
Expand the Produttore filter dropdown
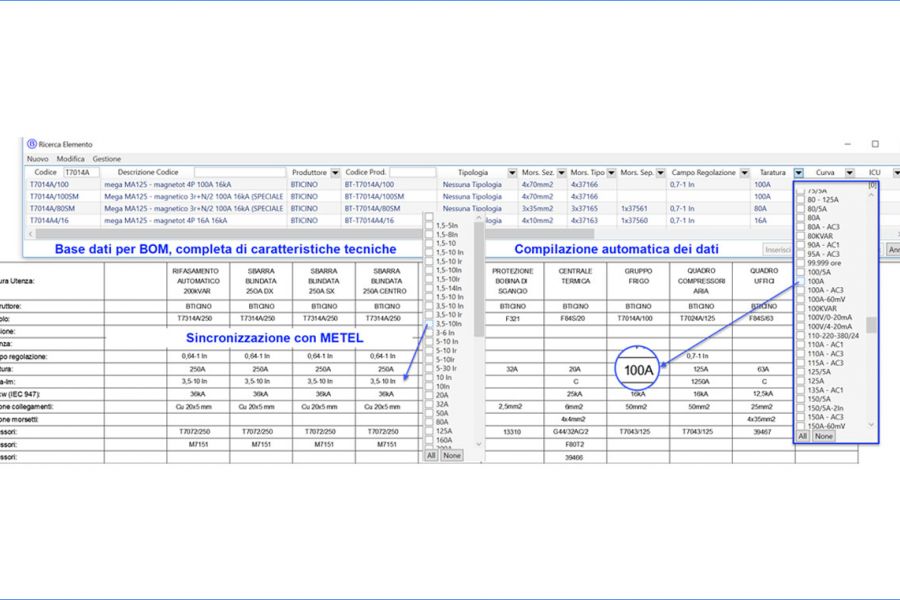coord(335,173)
